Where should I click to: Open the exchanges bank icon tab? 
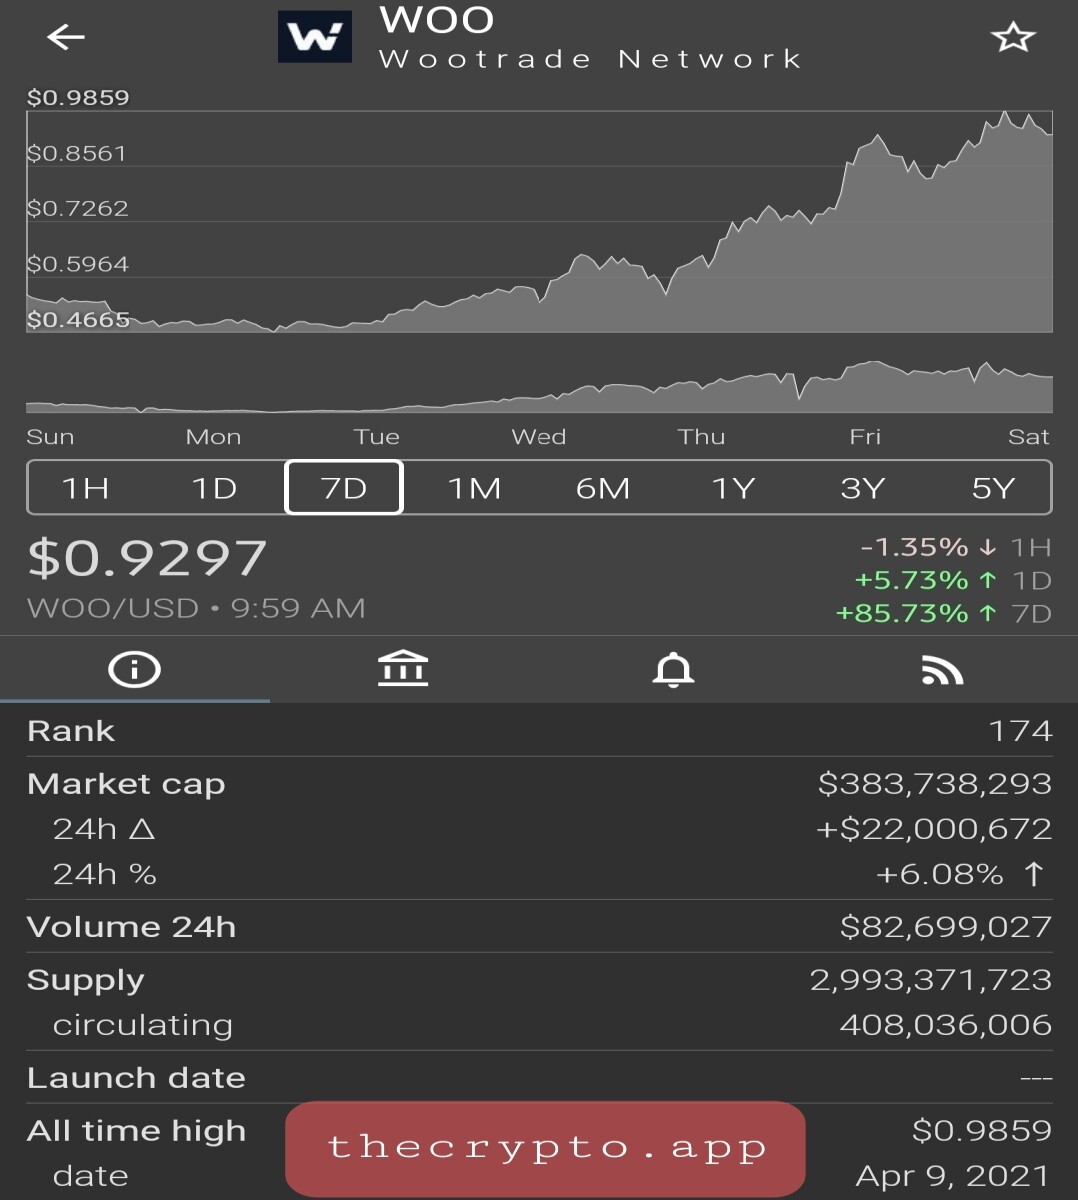click(x=403, y=668)
